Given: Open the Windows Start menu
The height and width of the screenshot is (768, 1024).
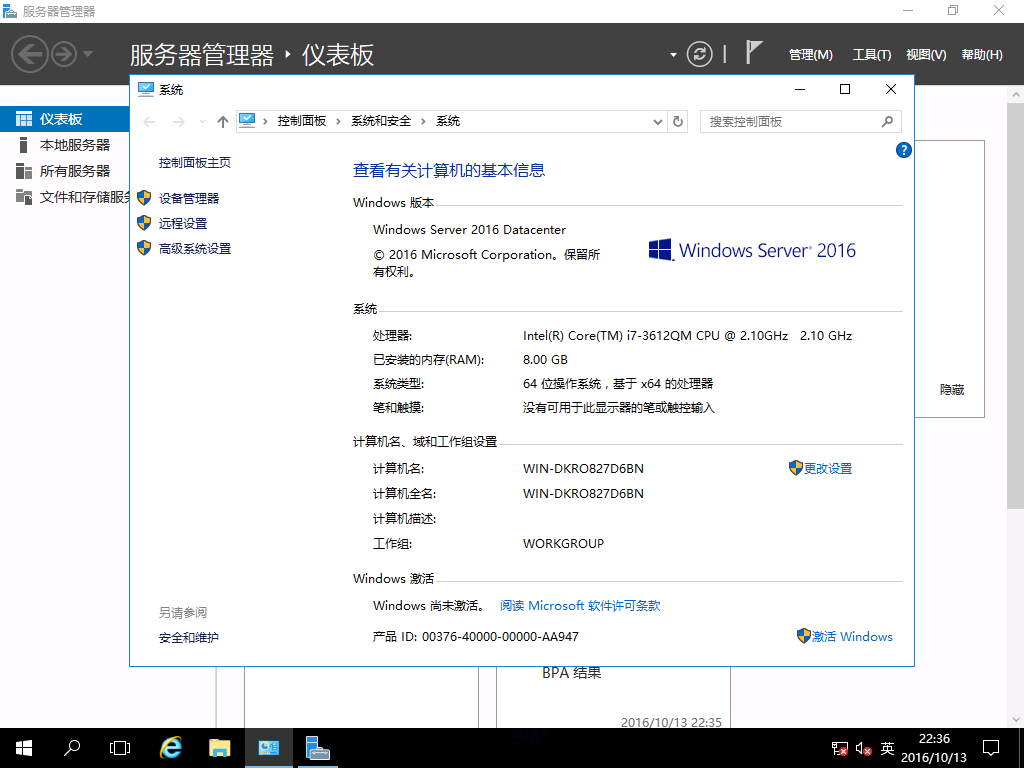Looking at the screenshot, I should tap(24, 748).
